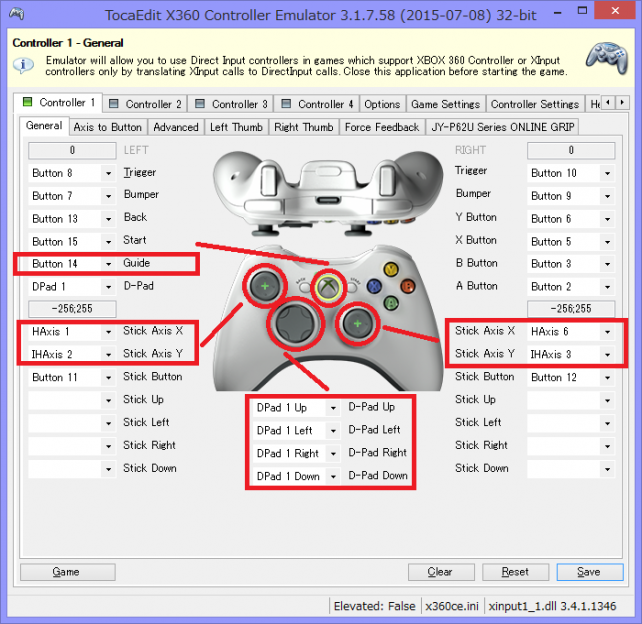Expand A Button dropdown (Button 2)
The height and width of the screenshot is (624, 642).
click(608, 287)
